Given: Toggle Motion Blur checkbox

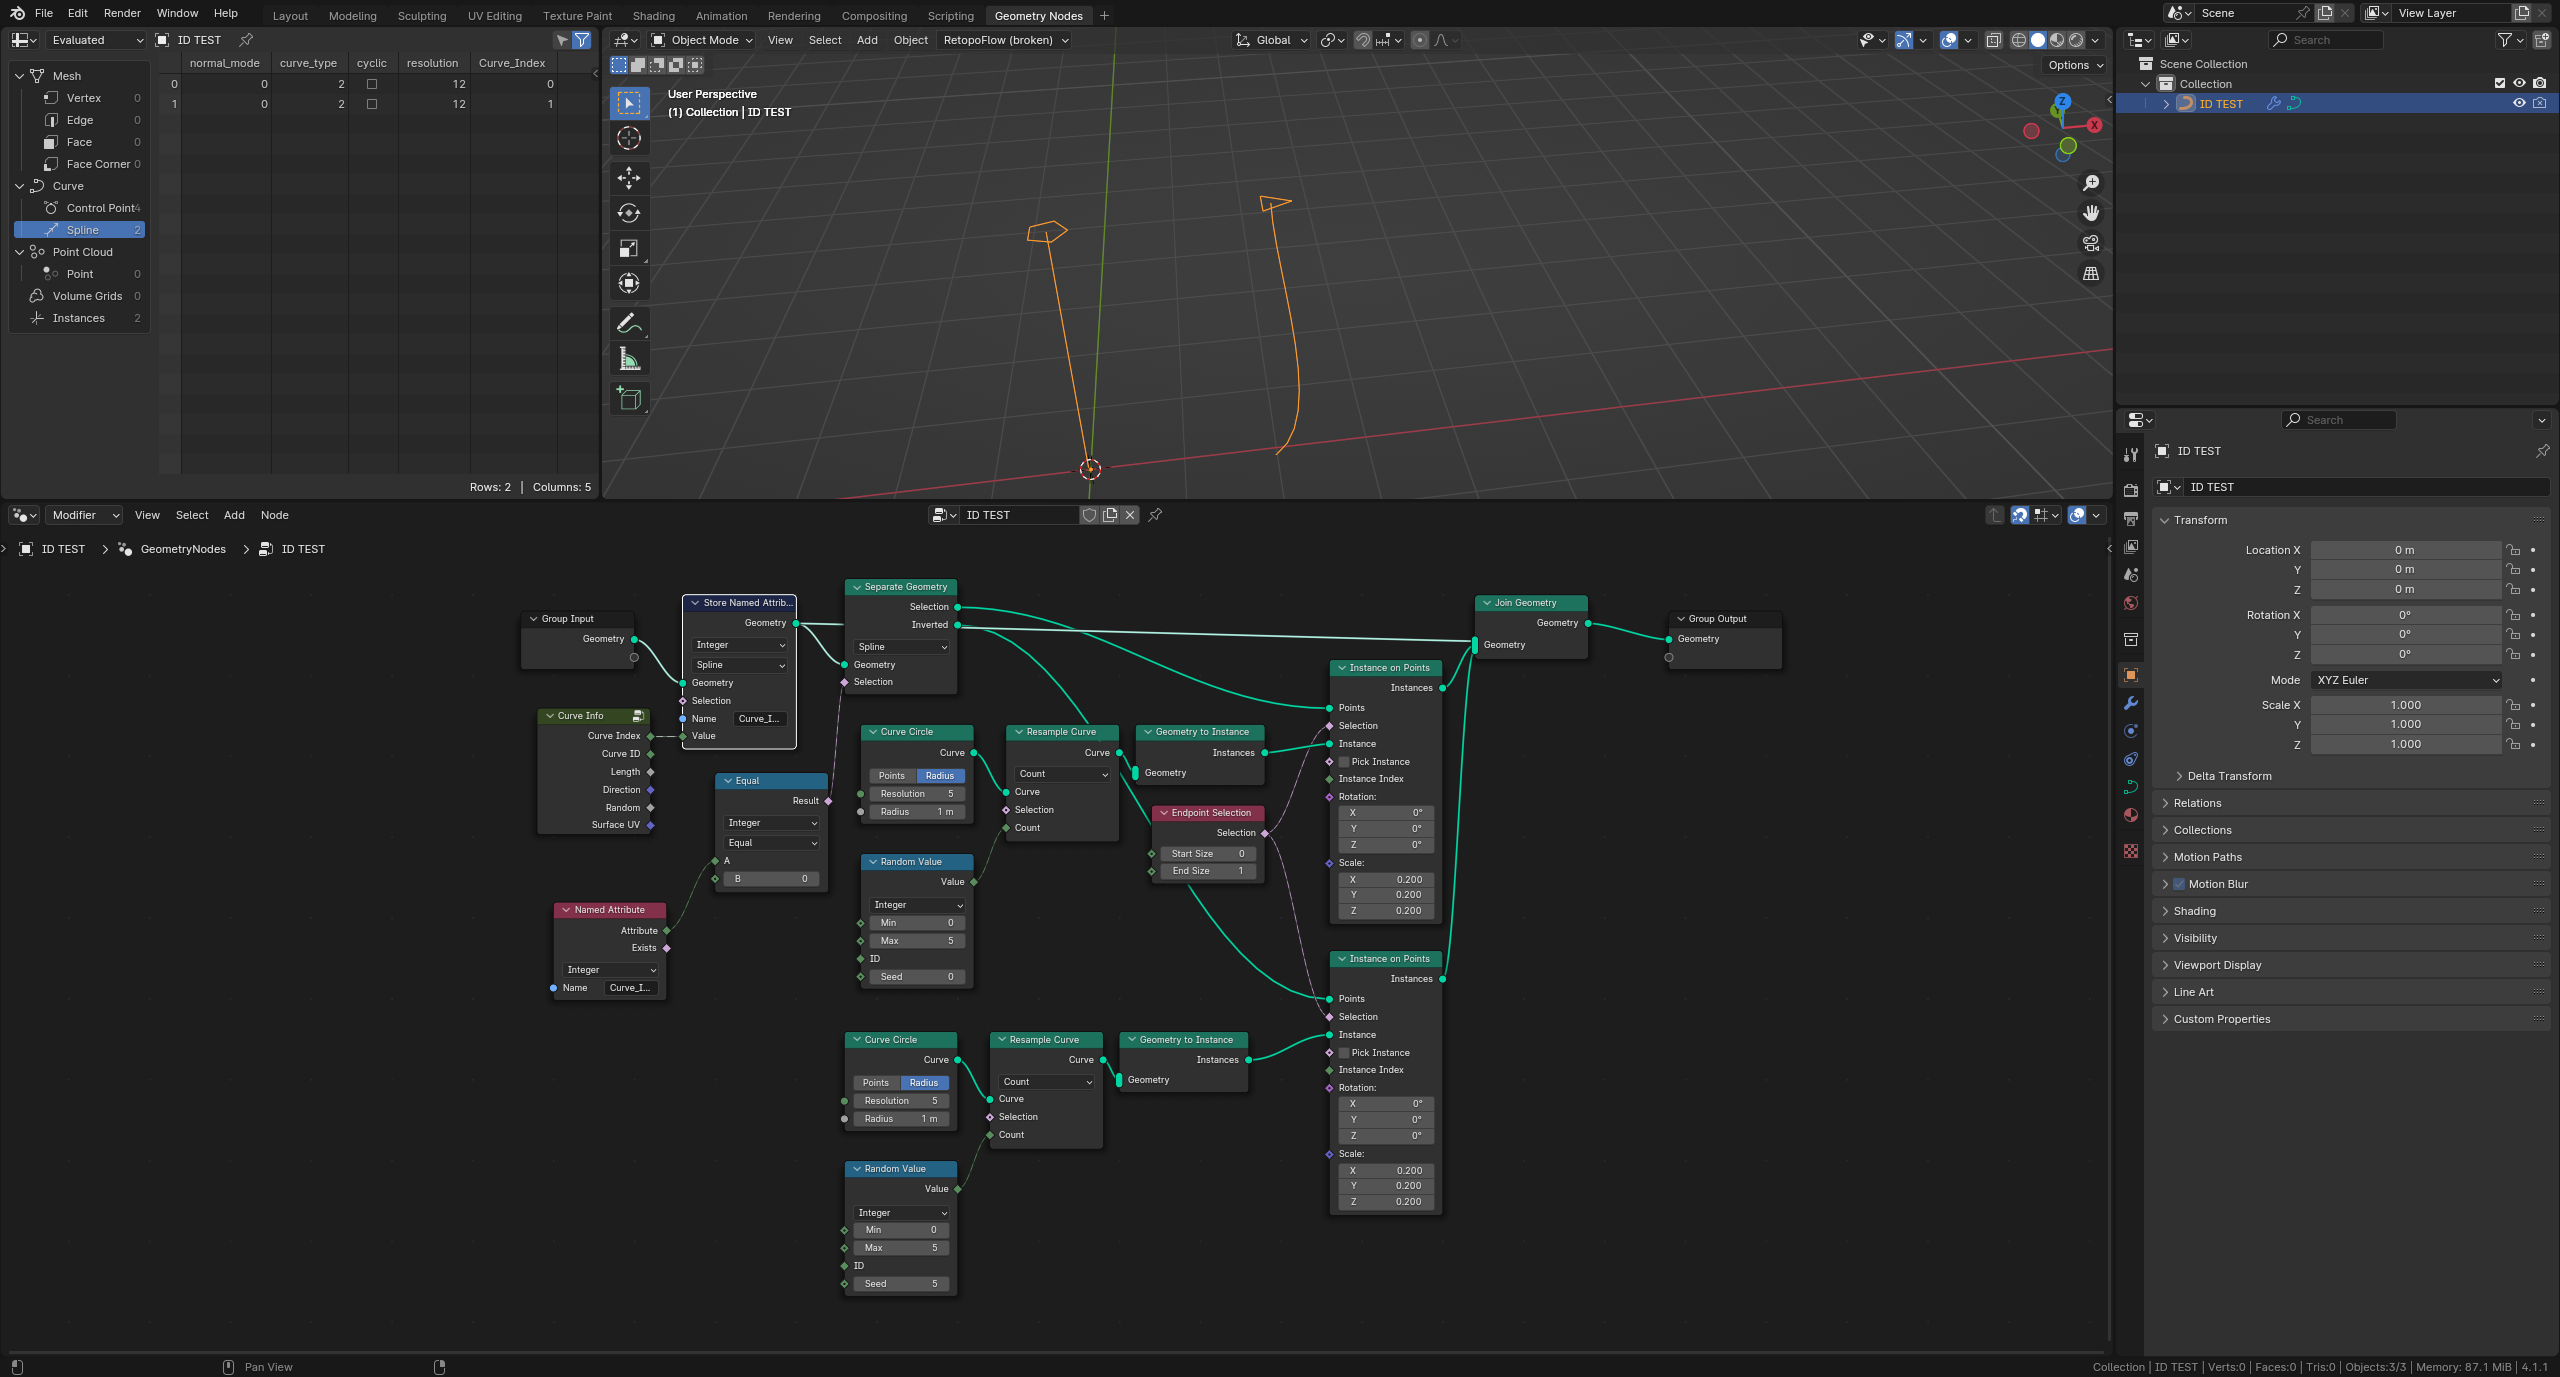Looking at the screenshot, I should click(x=2179, y=884).
